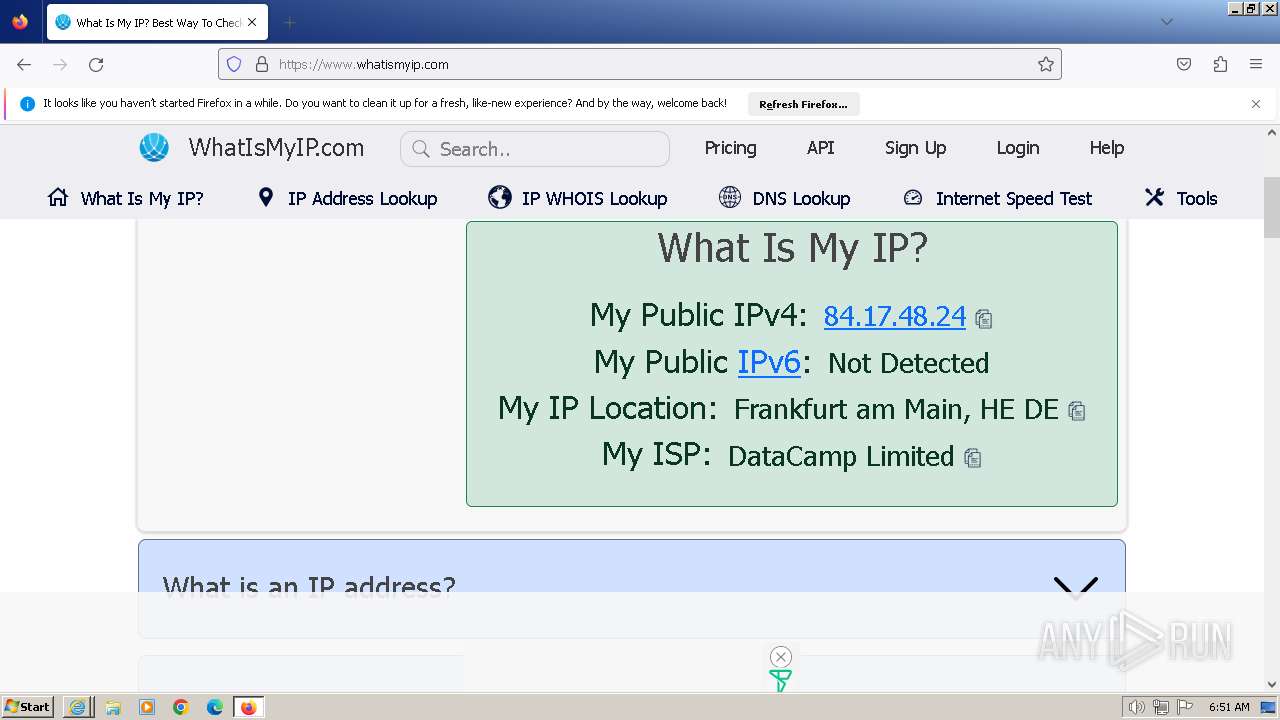Click the browser URL address bar

pos(640,64)
